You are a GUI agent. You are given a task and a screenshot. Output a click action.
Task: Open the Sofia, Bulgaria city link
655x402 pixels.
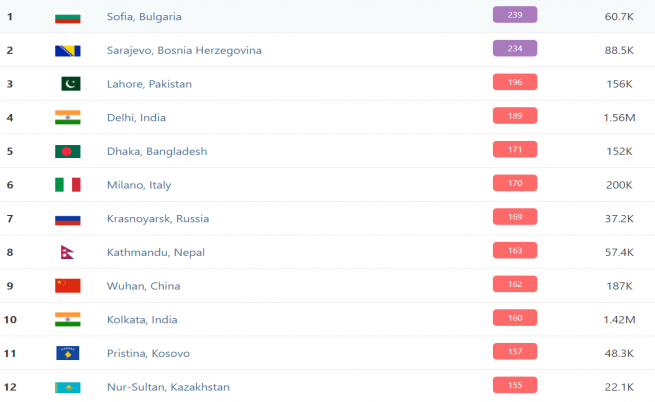[x=144, y=17]
